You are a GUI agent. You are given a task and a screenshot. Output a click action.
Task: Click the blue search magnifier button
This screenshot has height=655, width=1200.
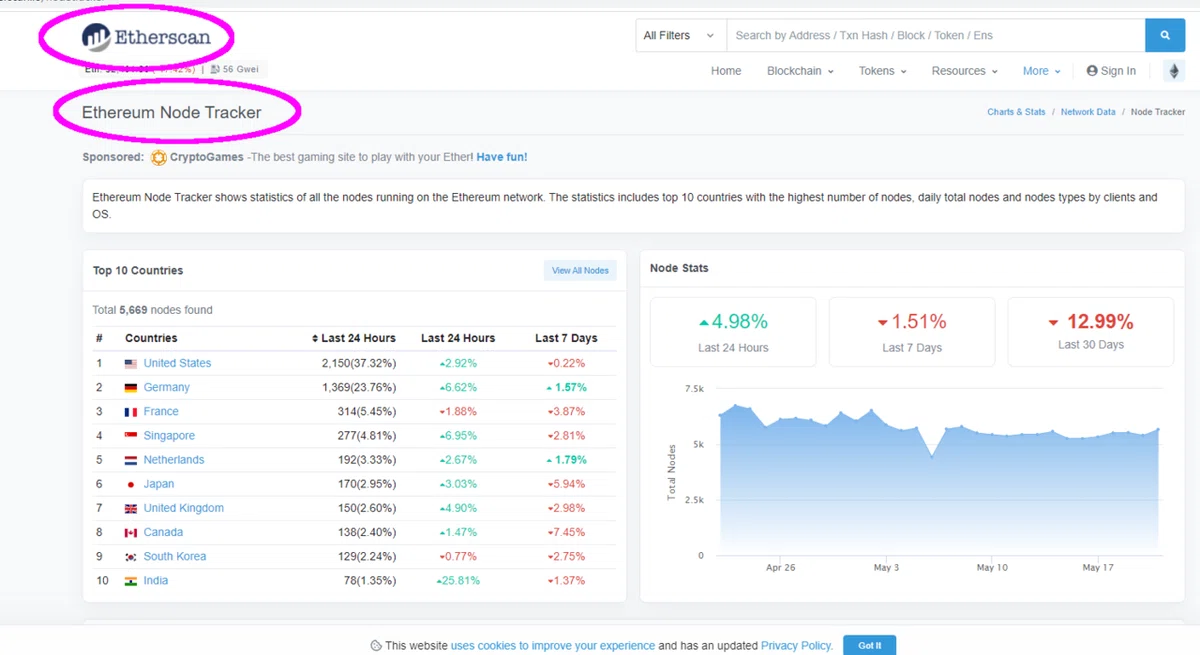pyautogui.click(x=1165, y=35)
